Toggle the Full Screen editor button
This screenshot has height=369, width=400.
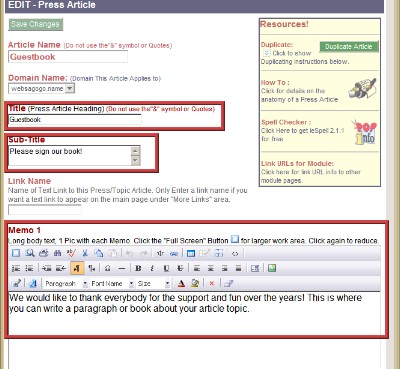pyautogui.click(x=16, y=253)
